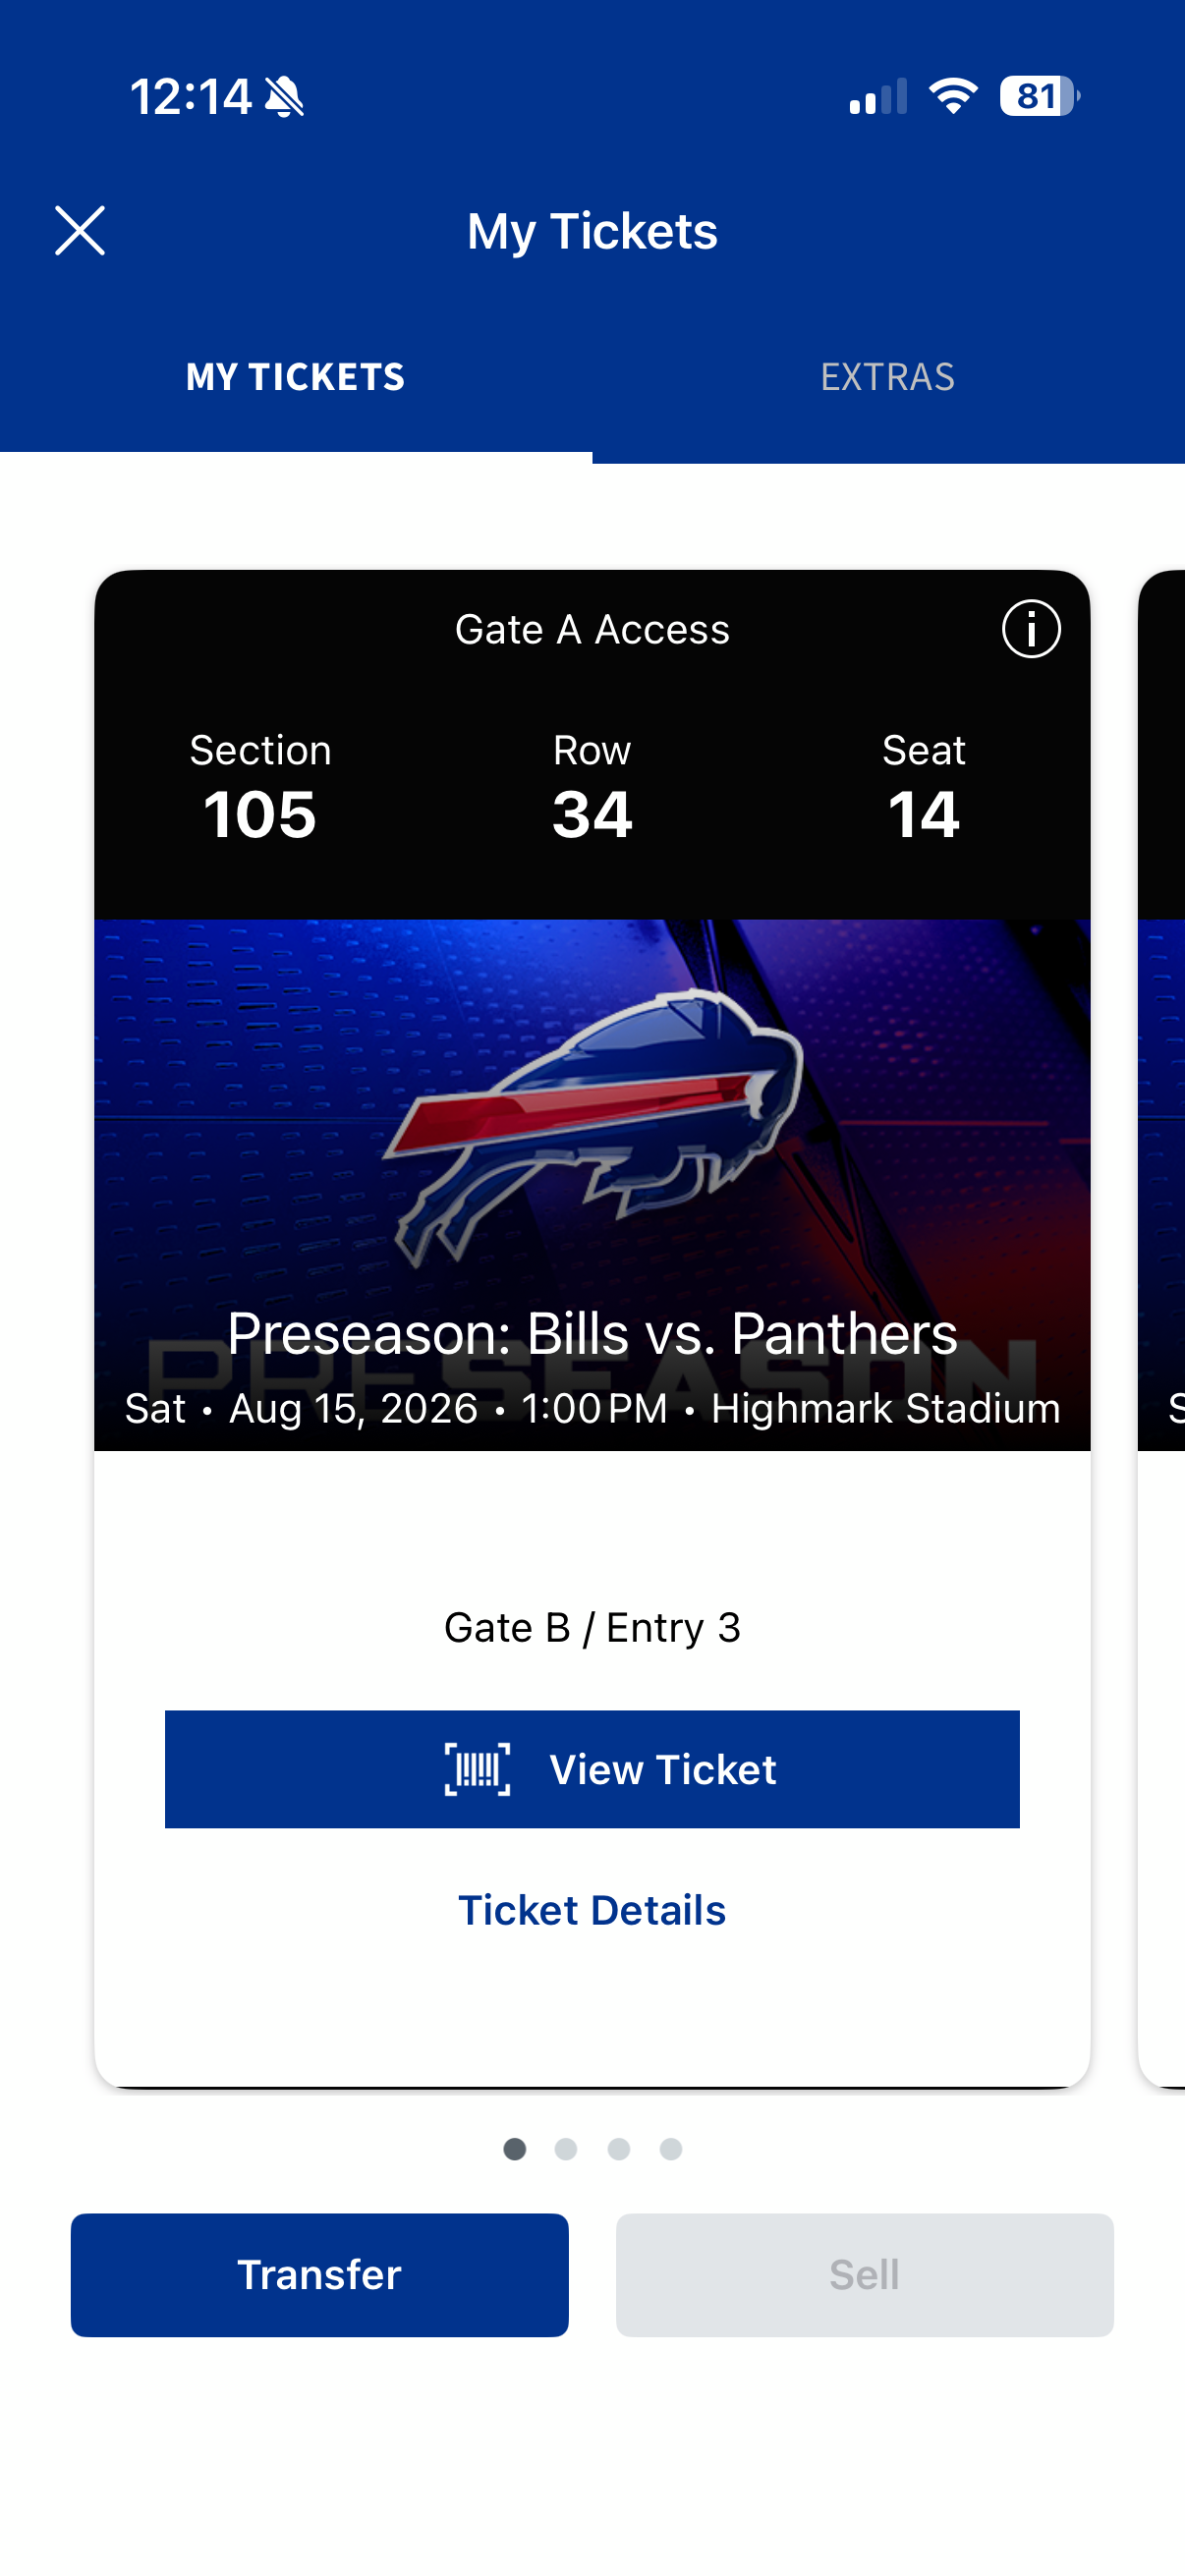Image resolution: width=1185 pixels, height=2576 pixels.
Task: Tap the Gate A Access header
Action: [x=592, y=630]
